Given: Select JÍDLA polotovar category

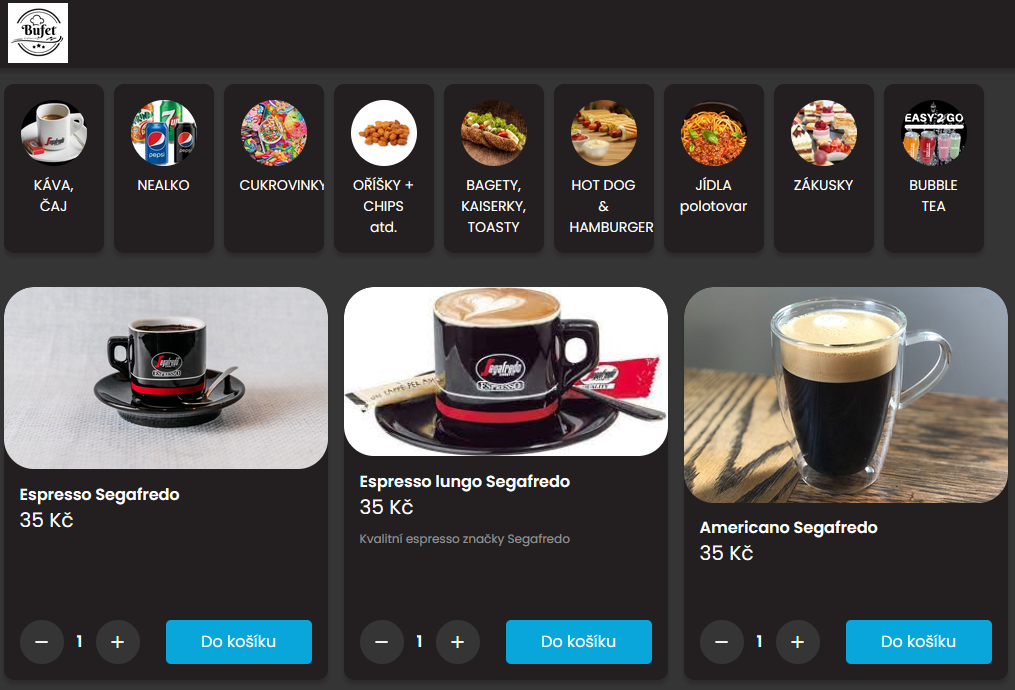Looking at the screenshot, I should click(714, 168).
